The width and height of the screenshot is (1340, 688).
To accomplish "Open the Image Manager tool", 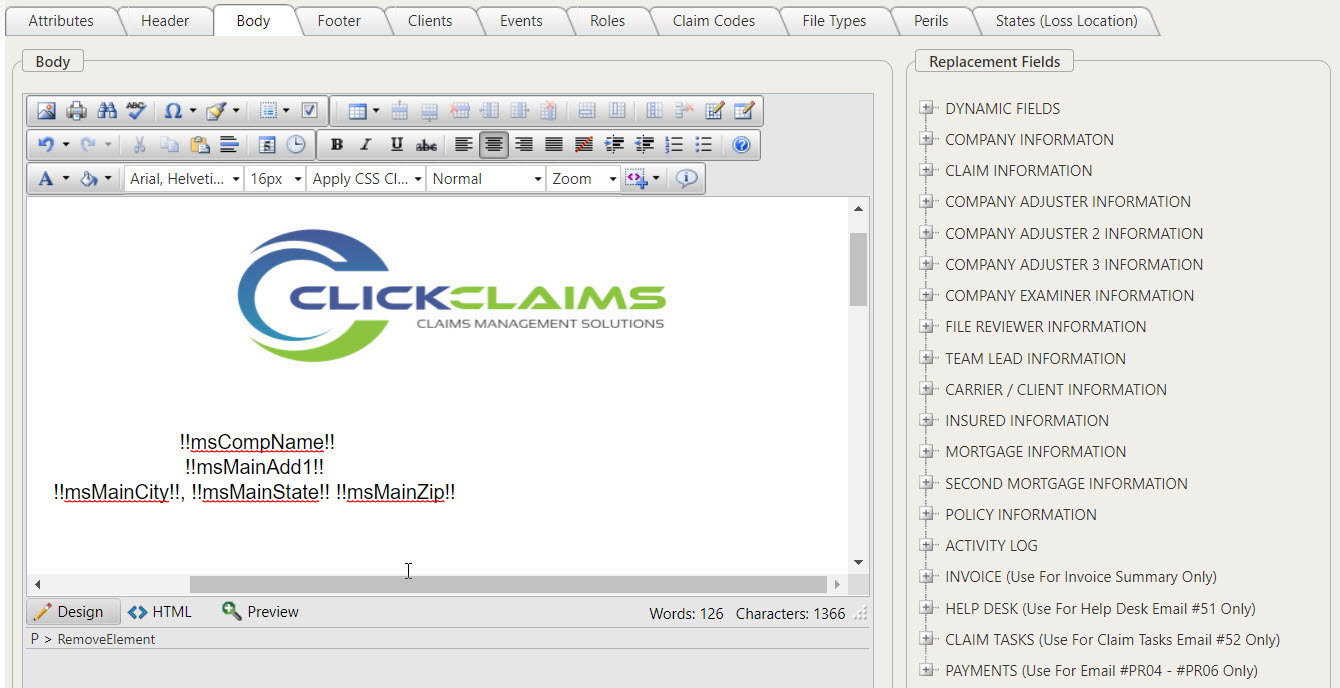I will tap(46, 111).
